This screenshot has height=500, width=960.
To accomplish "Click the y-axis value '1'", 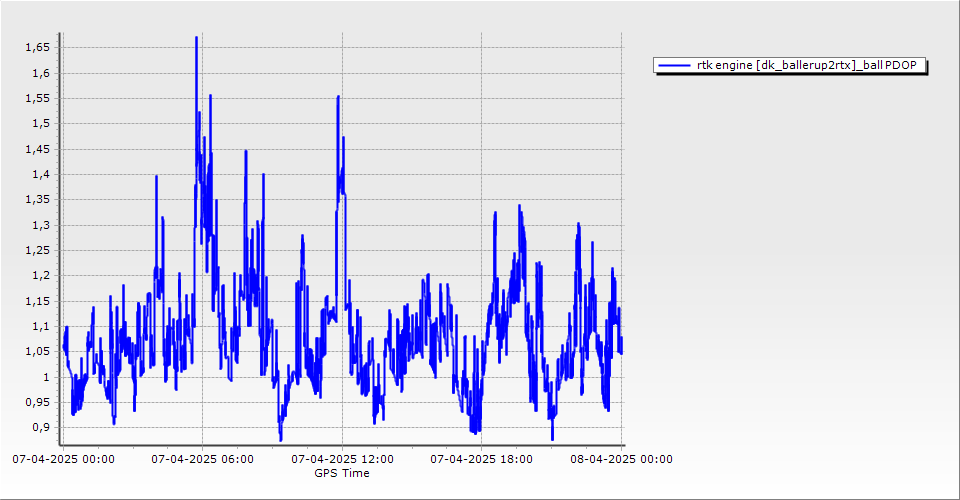I will [47, 377].
